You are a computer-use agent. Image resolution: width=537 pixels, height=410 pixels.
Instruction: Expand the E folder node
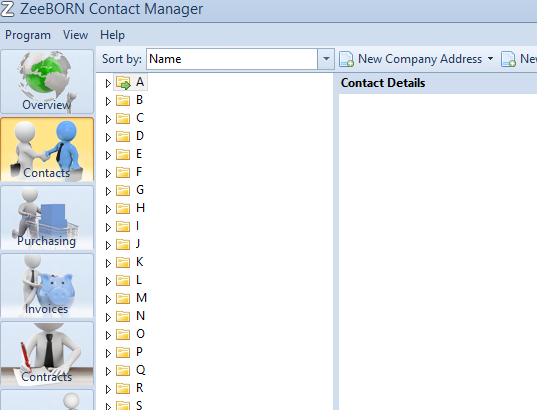[x=108, y=155]
